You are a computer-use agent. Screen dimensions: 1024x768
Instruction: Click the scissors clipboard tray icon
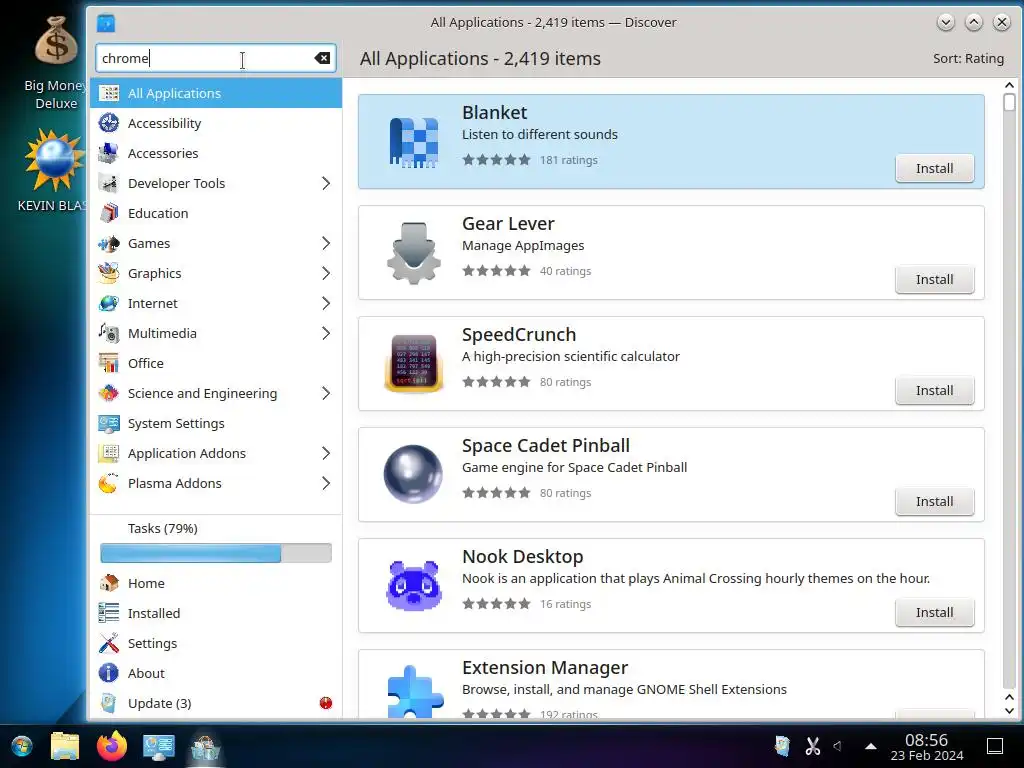[x=812, y=746]
